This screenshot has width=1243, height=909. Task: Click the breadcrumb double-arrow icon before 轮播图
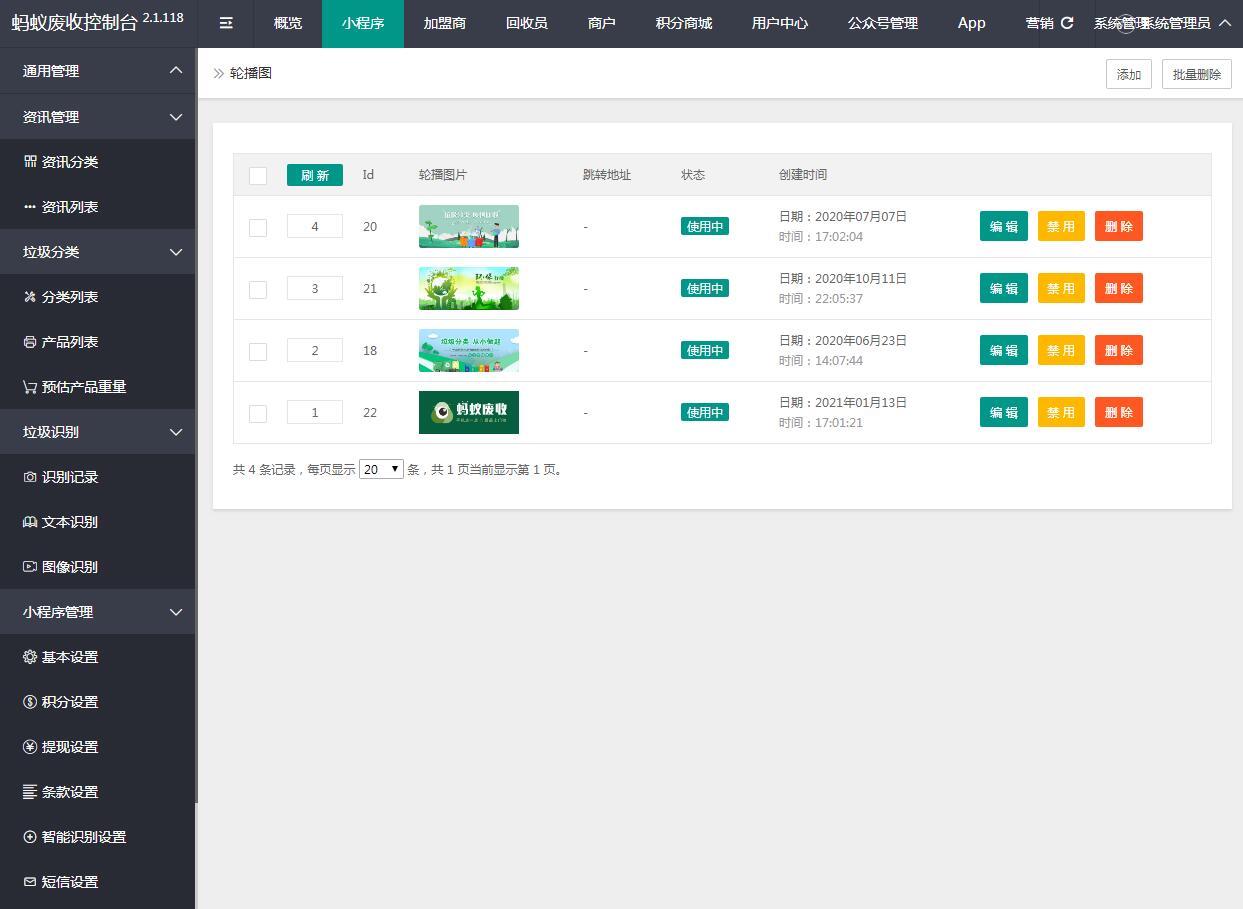[x=218, y=73]
